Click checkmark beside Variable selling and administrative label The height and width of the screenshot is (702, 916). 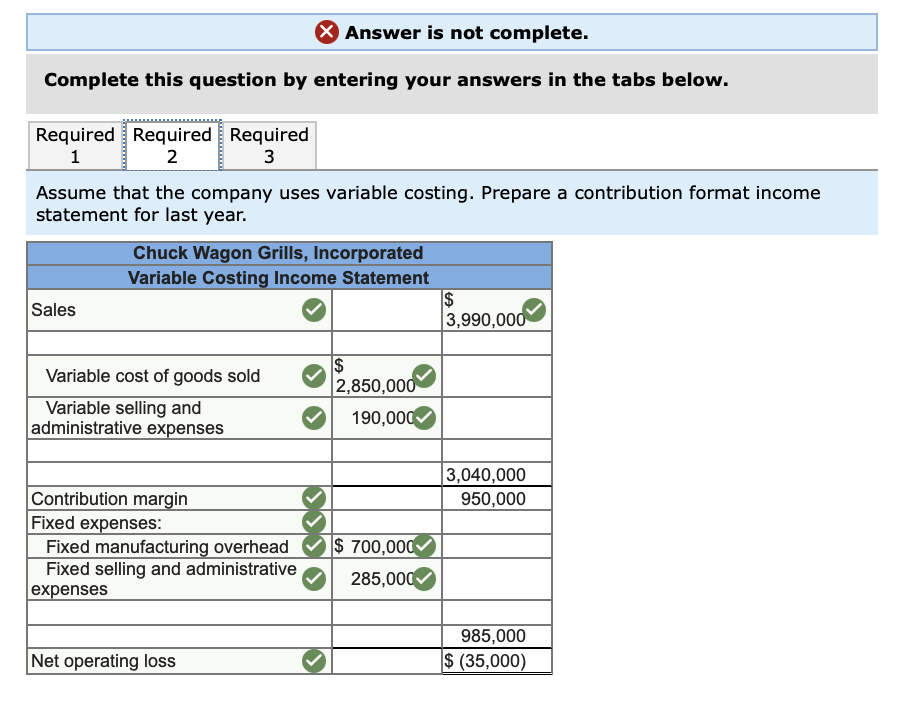[x=314, y=418]
